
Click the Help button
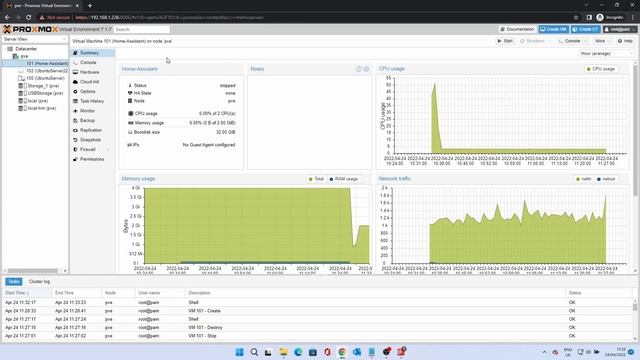[x=625, y=41]
